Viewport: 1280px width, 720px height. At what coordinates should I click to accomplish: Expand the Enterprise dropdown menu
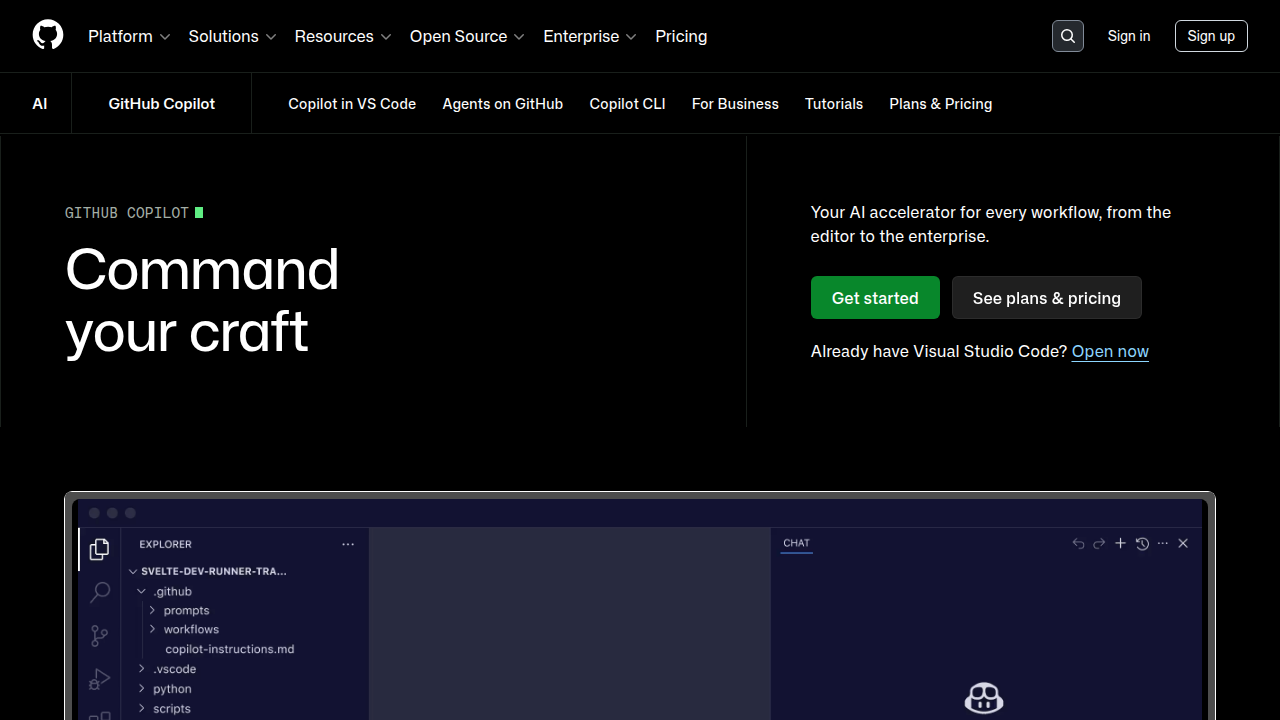590,36
